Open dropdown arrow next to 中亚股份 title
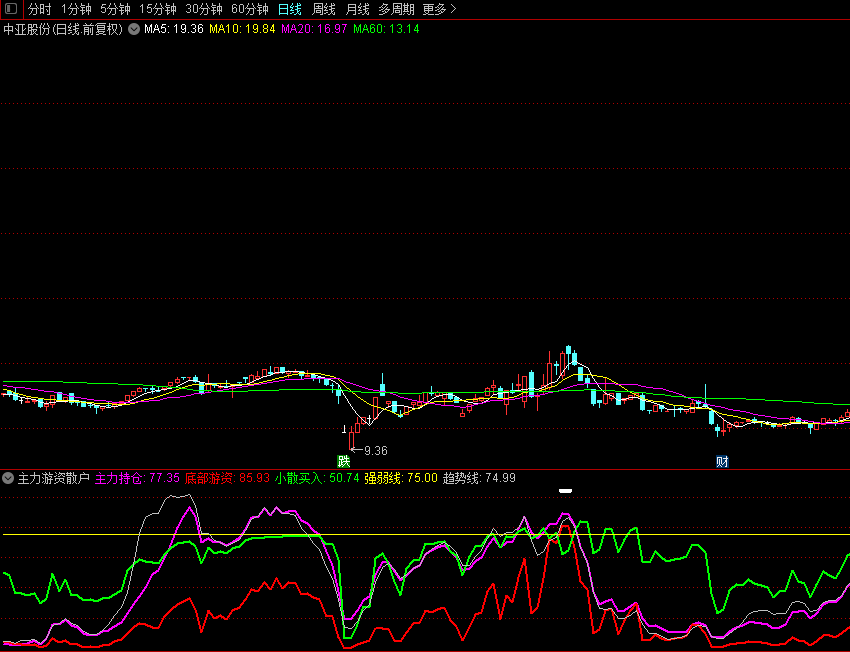The width and height of the screenshot is (850, 652). [x=134, y=29]
